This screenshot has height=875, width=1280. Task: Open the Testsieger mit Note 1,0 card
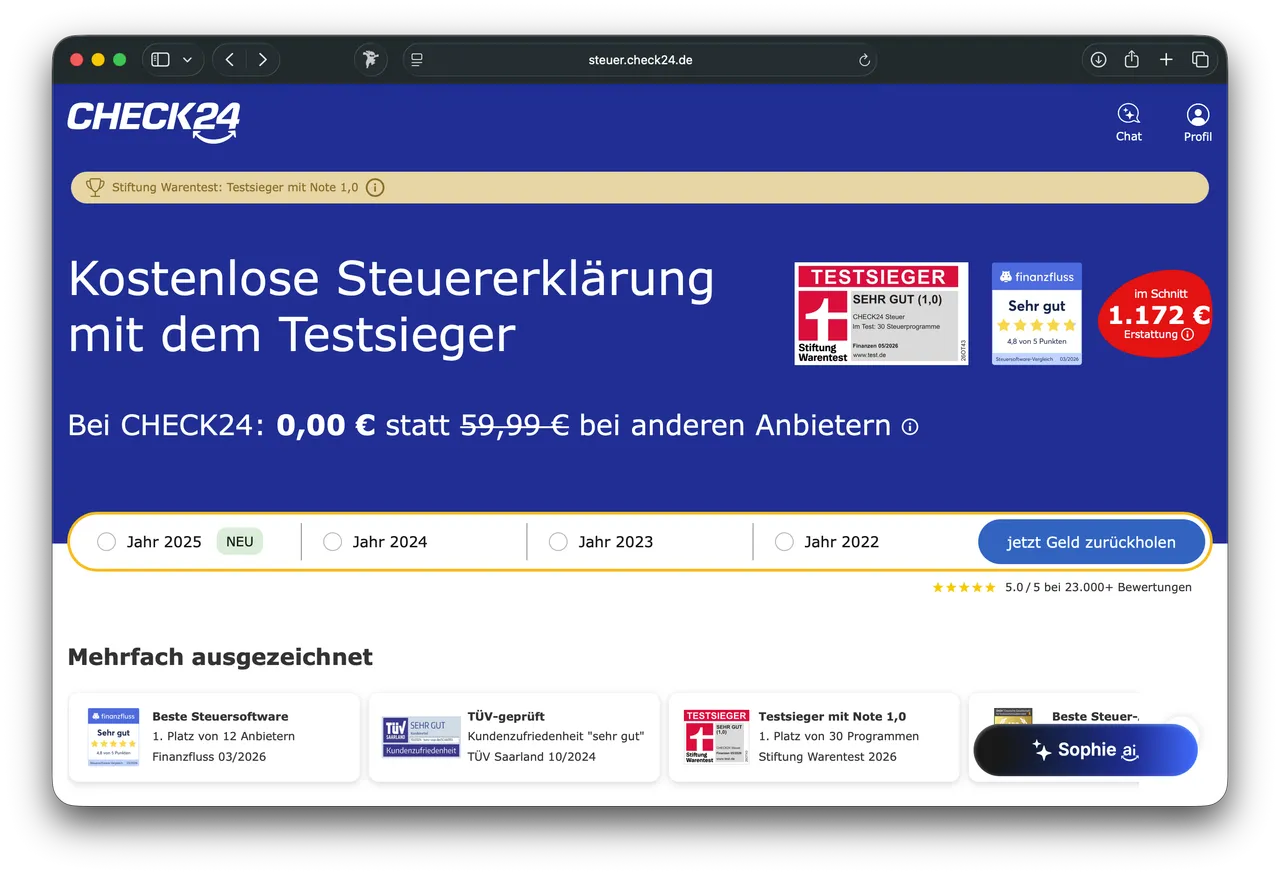[x=814, y=737]
